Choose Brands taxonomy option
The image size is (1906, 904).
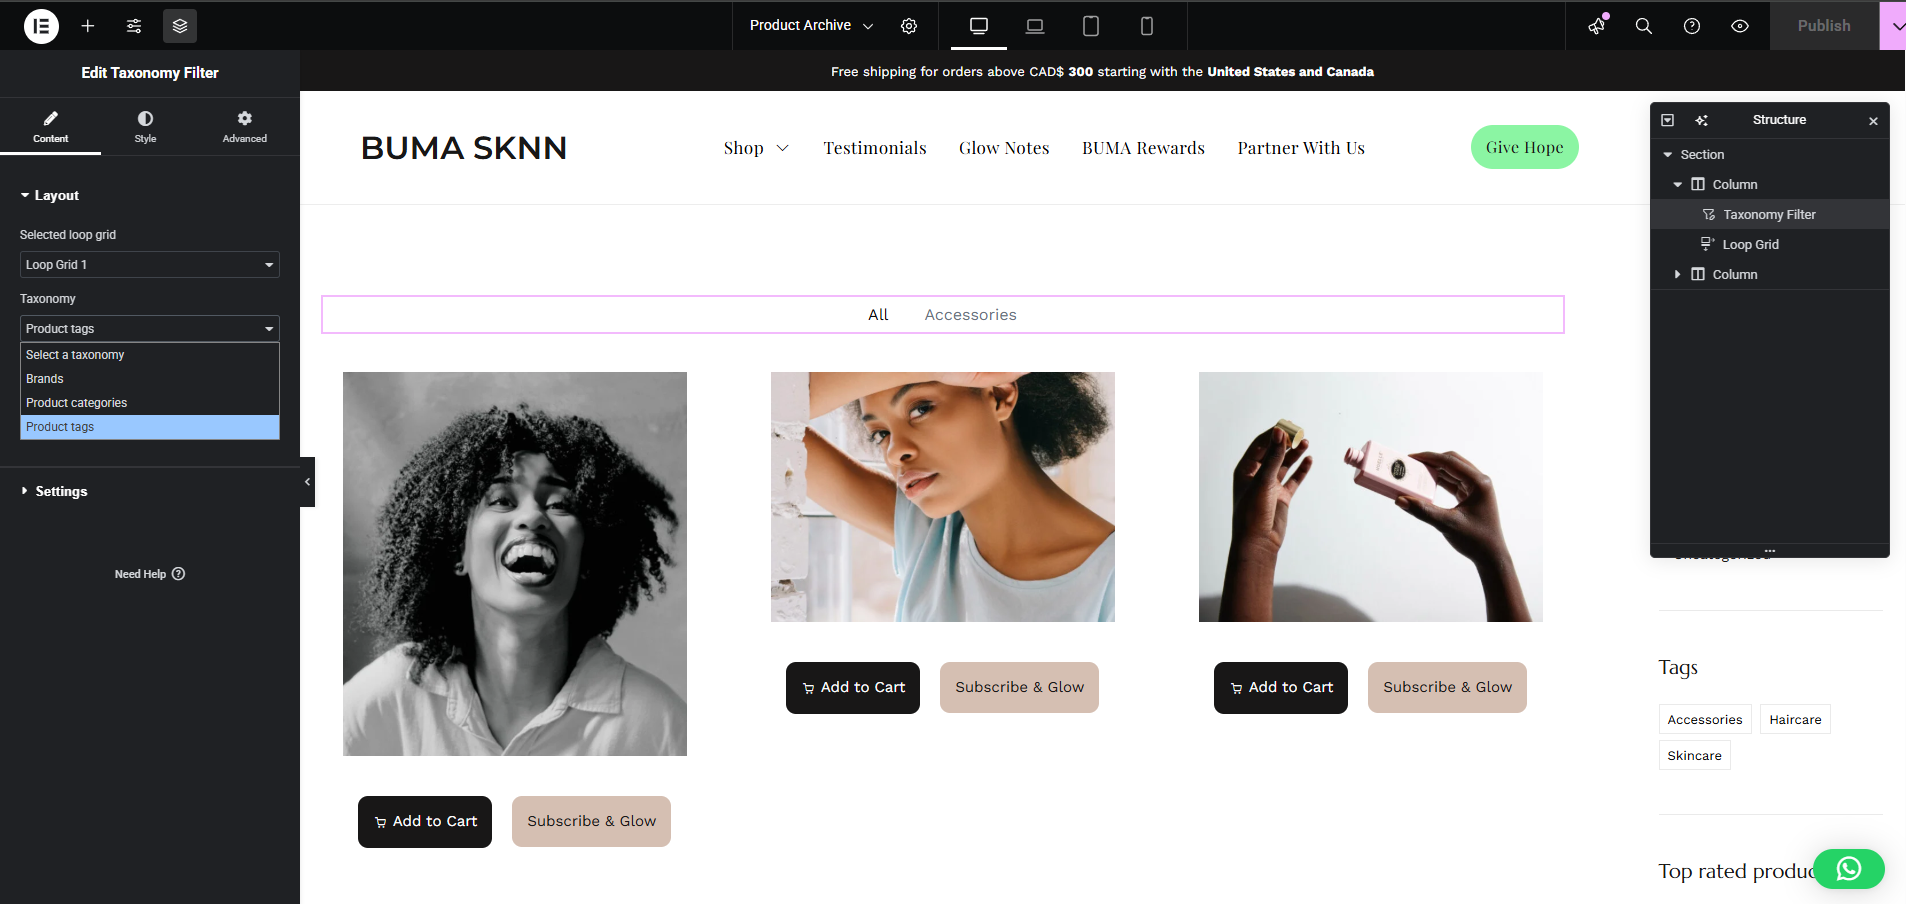150,379
